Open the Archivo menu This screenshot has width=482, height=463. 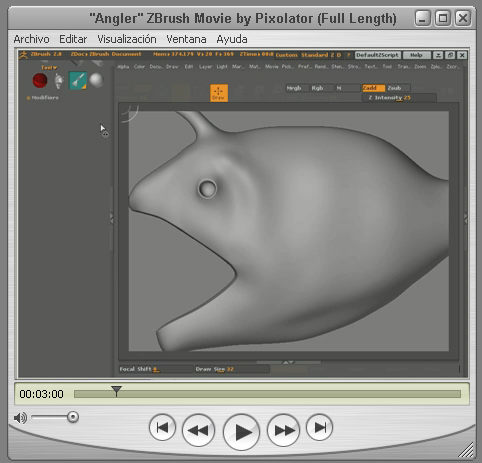pyautogui.click(x=31, y=39)
